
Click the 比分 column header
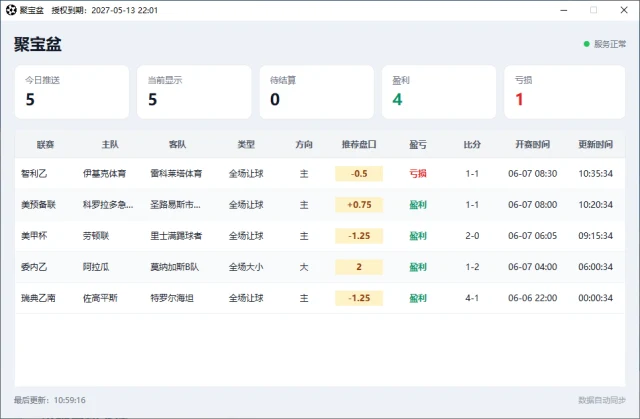point(472,144)
